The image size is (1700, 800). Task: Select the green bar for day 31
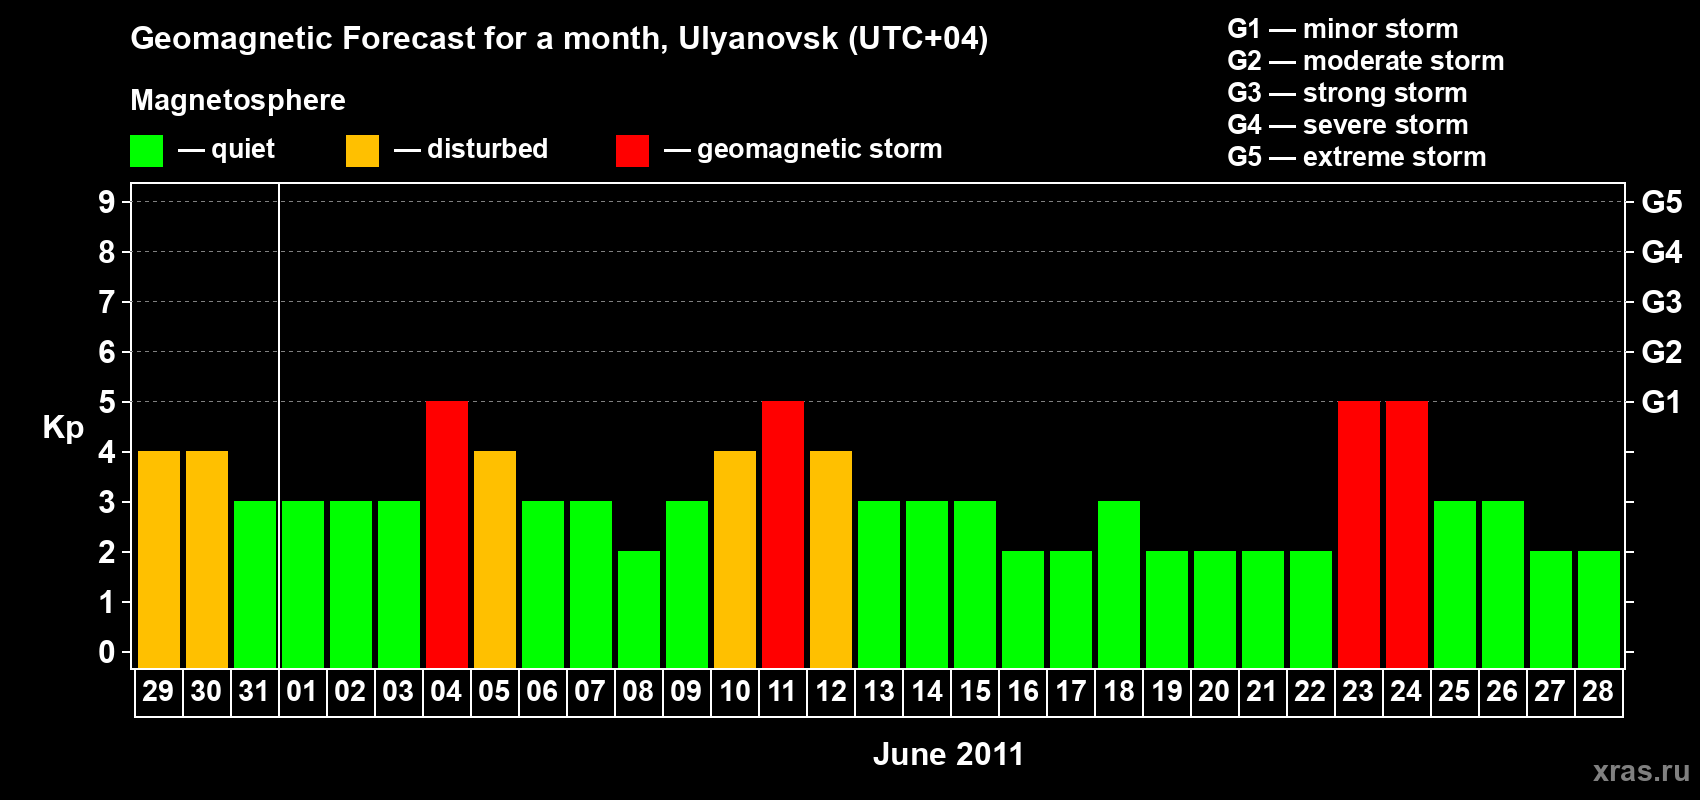[x=255, y=584]
